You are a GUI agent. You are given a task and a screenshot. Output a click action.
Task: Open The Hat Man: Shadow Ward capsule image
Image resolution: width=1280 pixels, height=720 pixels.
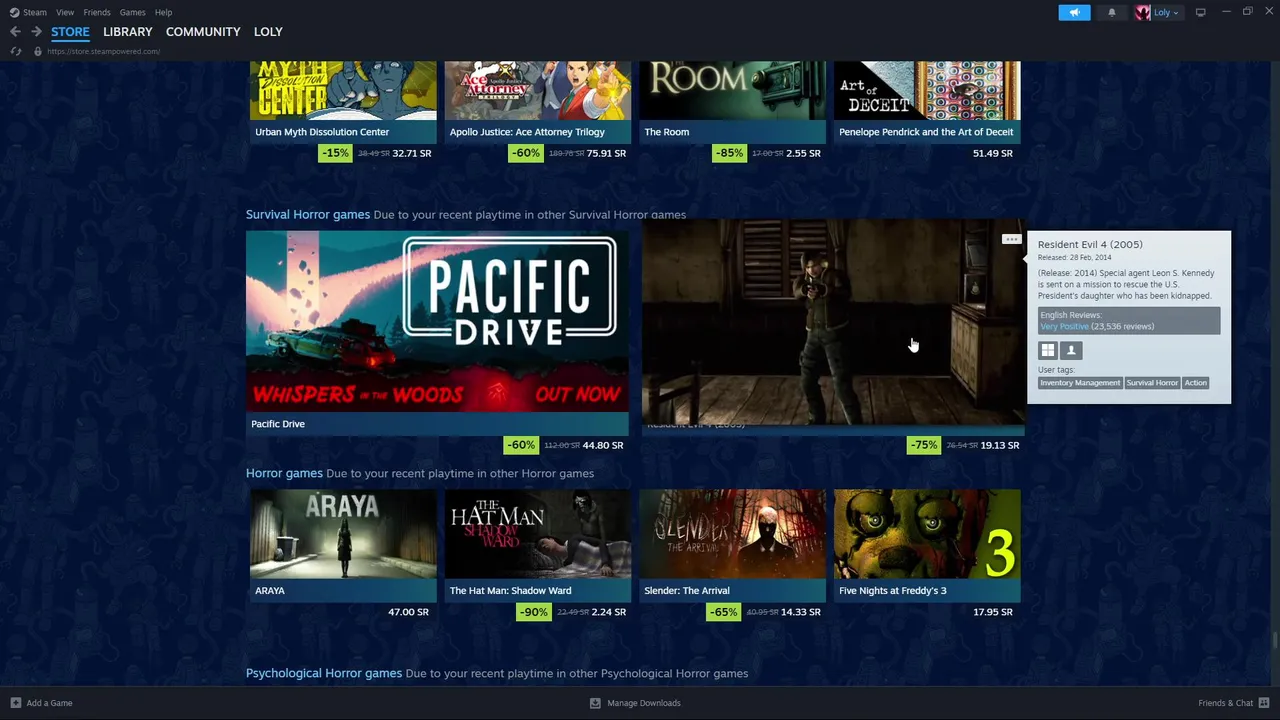[538, 534]
